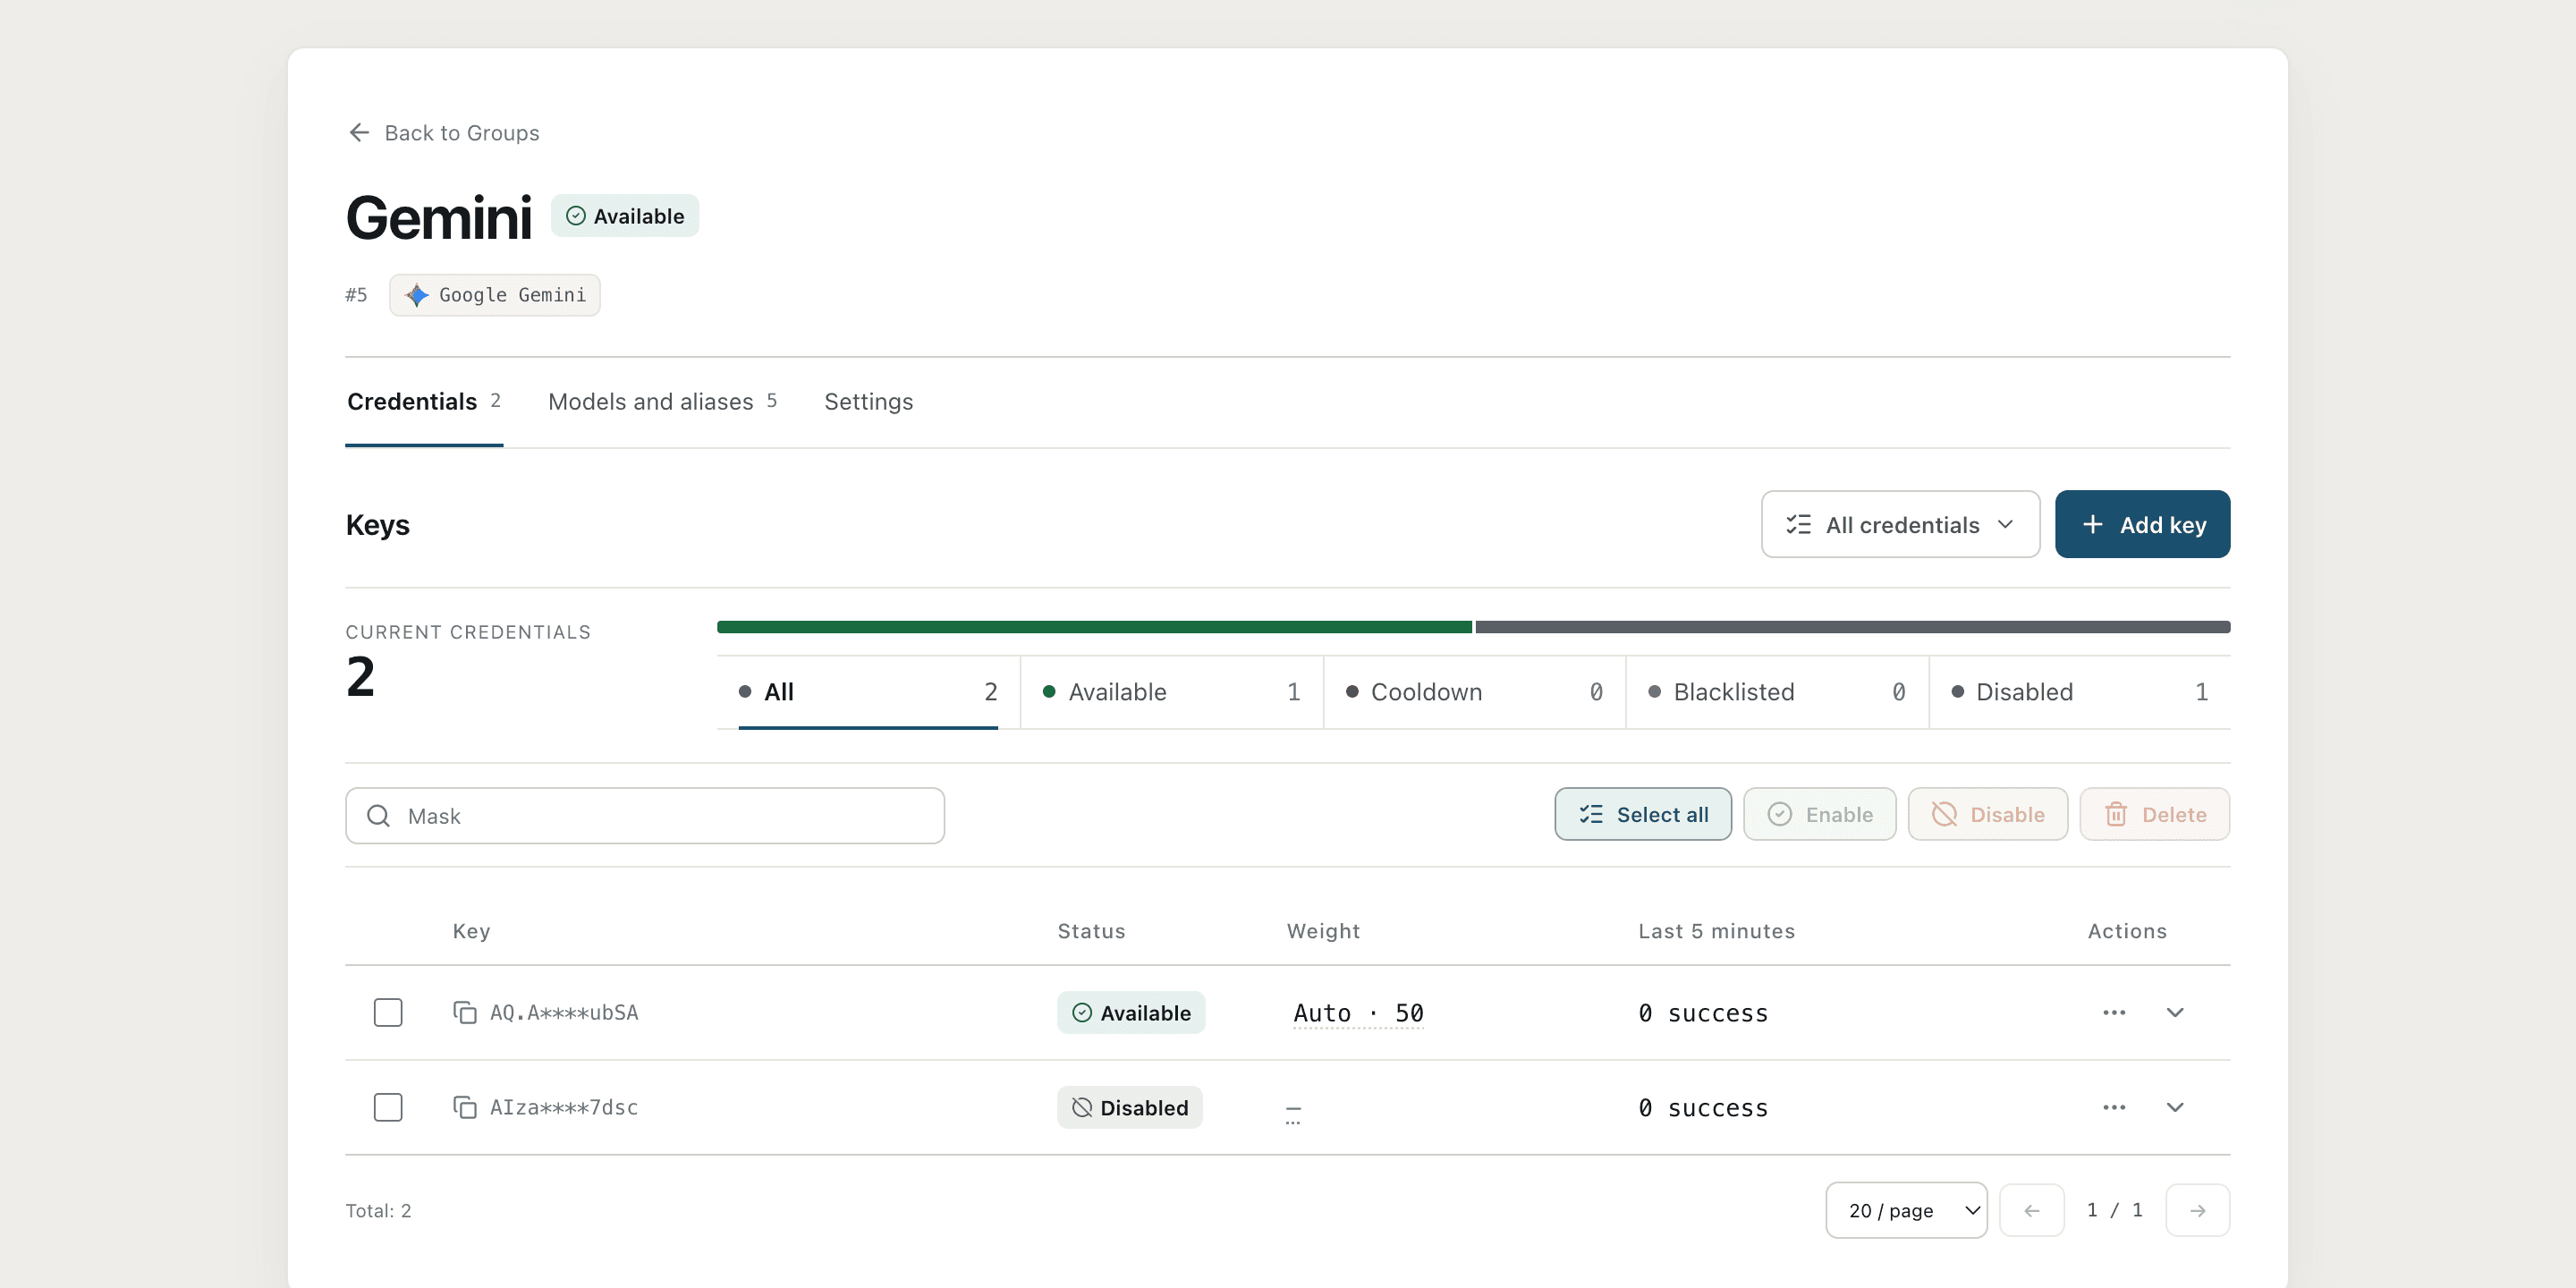
Task: Go to next page arrow
Action: (2197, 1210)
